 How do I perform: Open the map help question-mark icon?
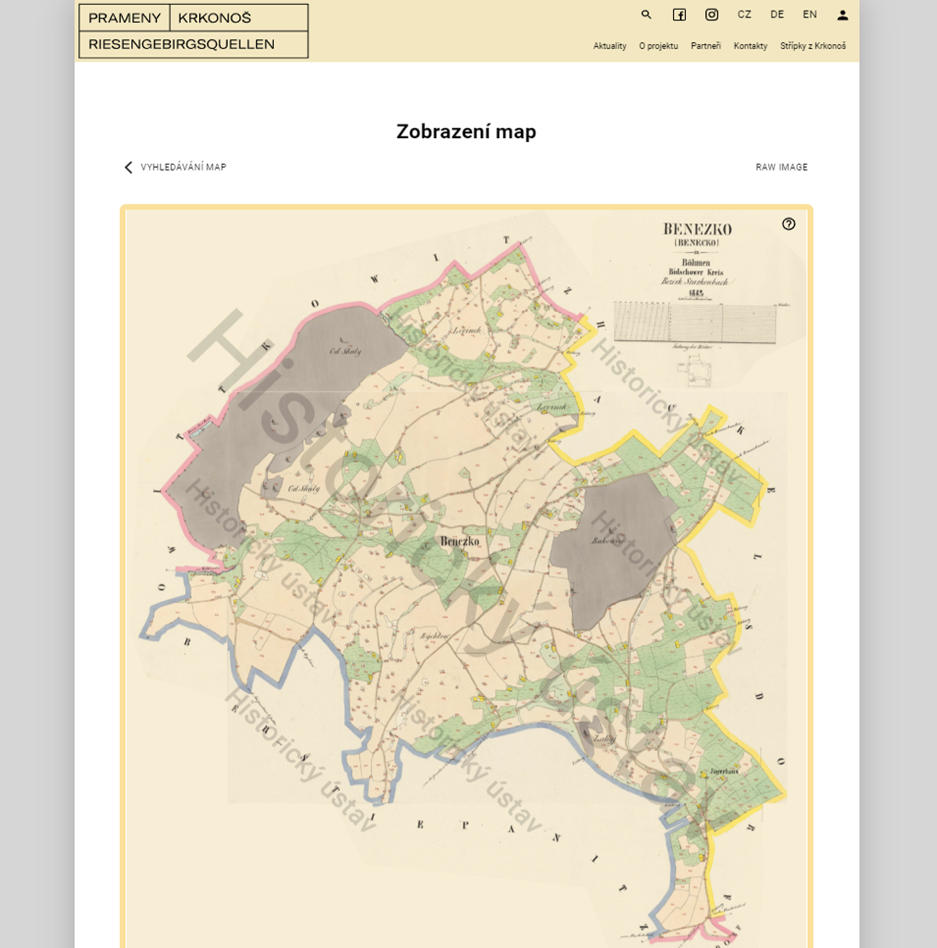pos(789,224)
